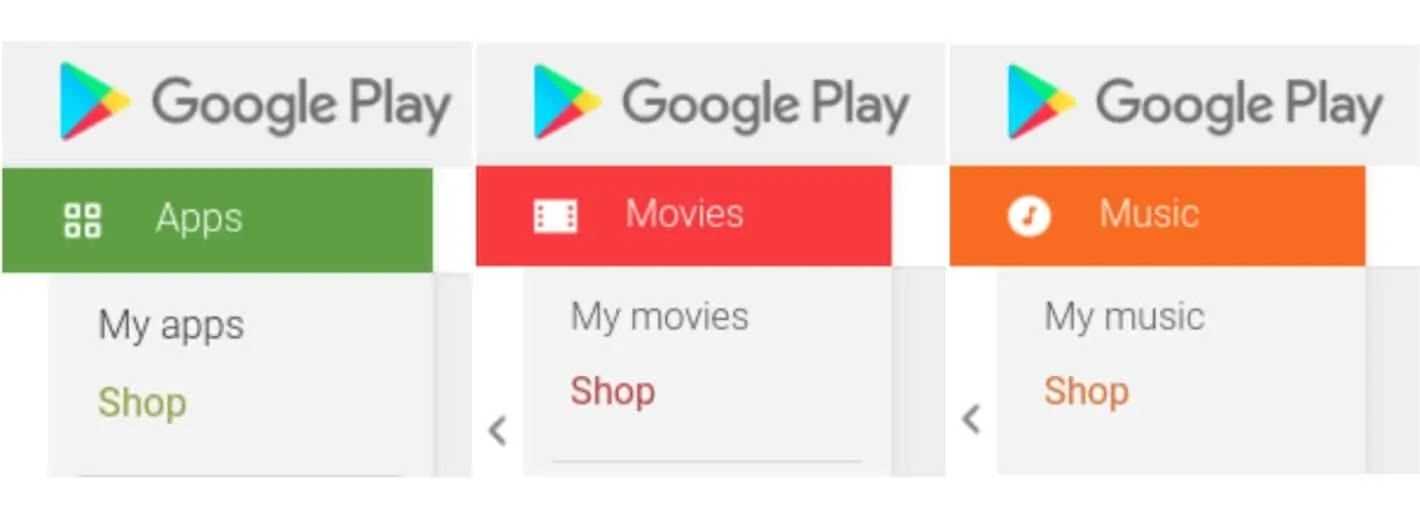1420x506 pixels.
Task: Click the Play triangle logo above Movies
Action: [x=567, y=101]
